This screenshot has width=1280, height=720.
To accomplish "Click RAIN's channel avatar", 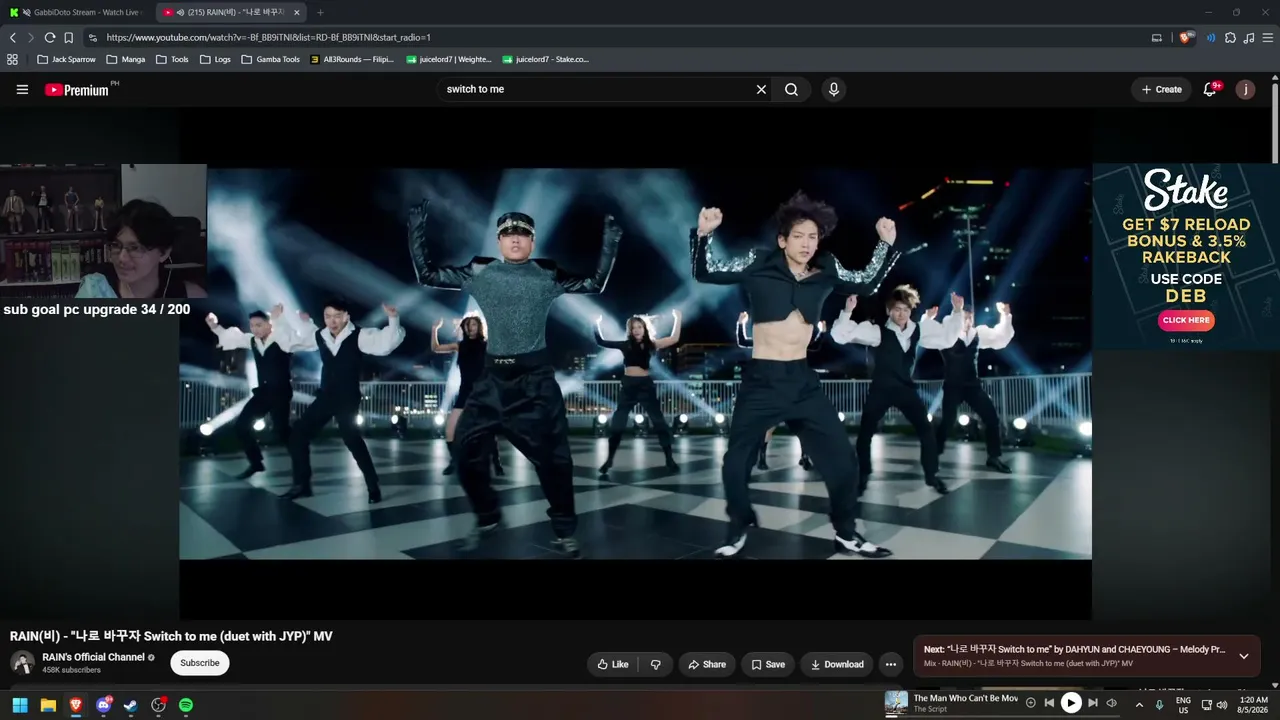I will tap(22, 662).
